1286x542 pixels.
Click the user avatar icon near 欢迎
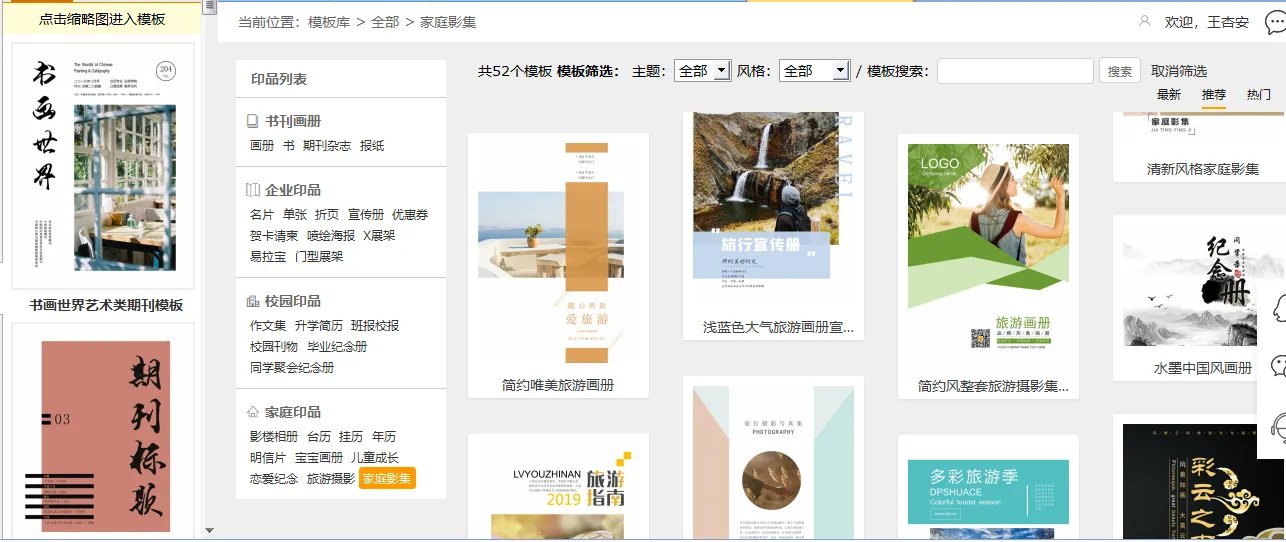1145,21
